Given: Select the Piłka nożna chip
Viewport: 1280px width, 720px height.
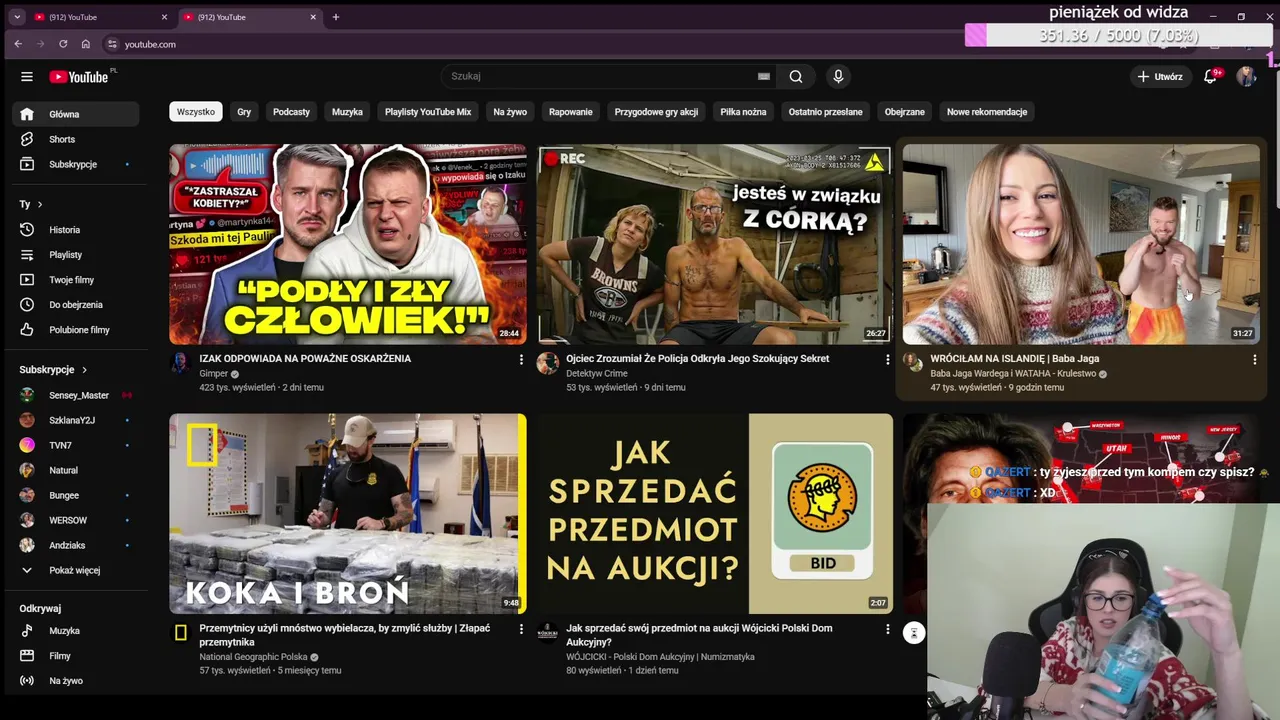Looking at the screenshot, I should [743, 112].
